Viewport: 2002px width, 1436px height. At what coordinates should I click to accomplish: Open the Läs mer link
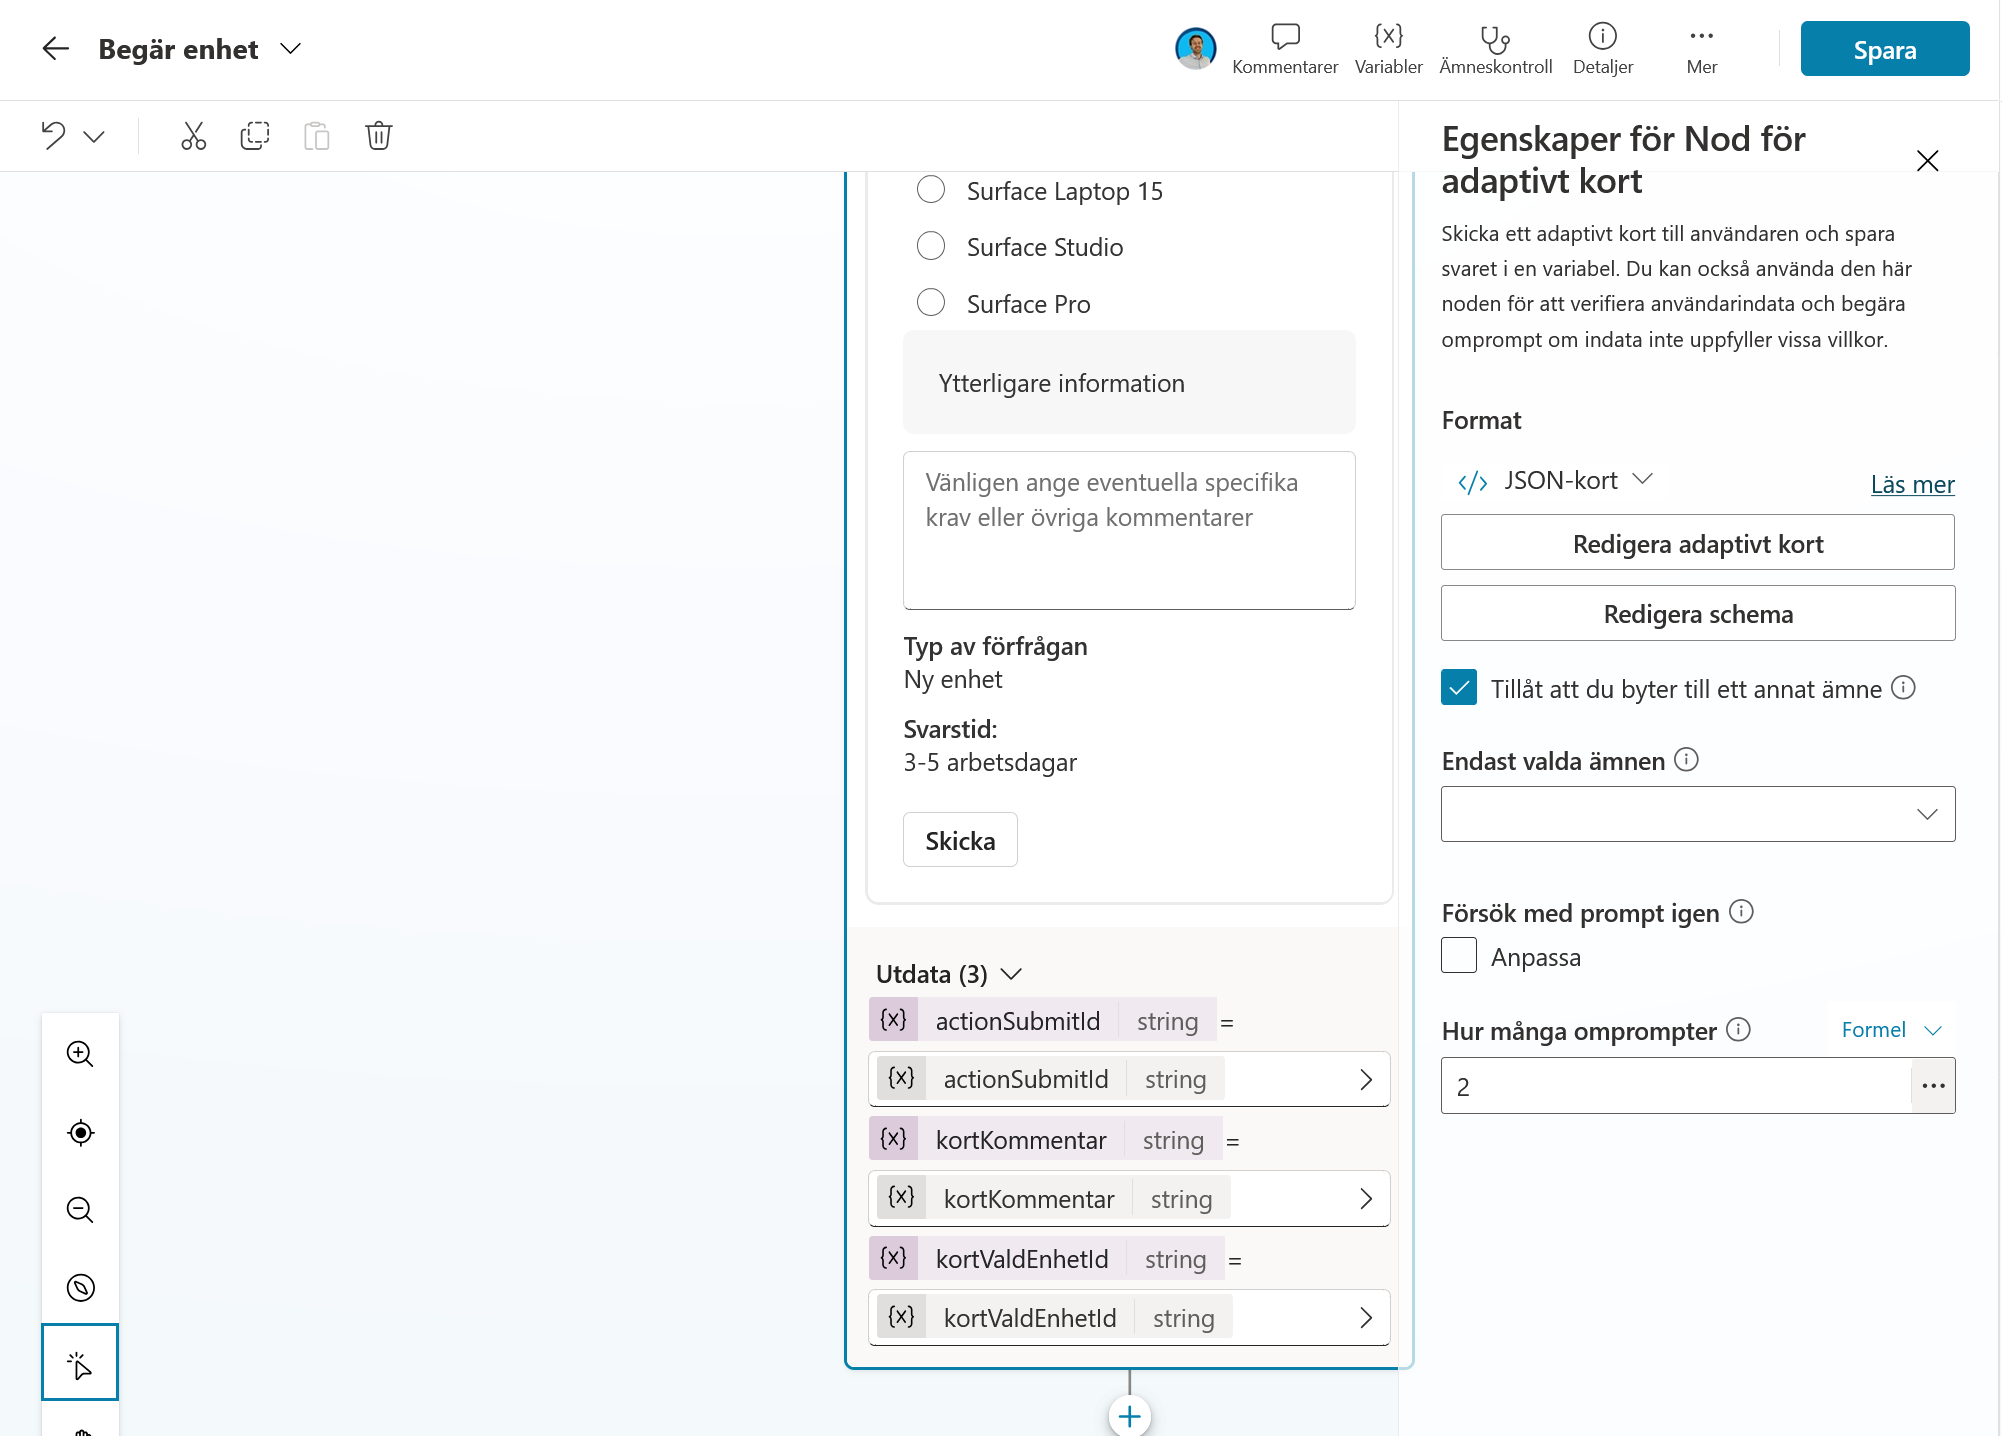click(1912, 484)
